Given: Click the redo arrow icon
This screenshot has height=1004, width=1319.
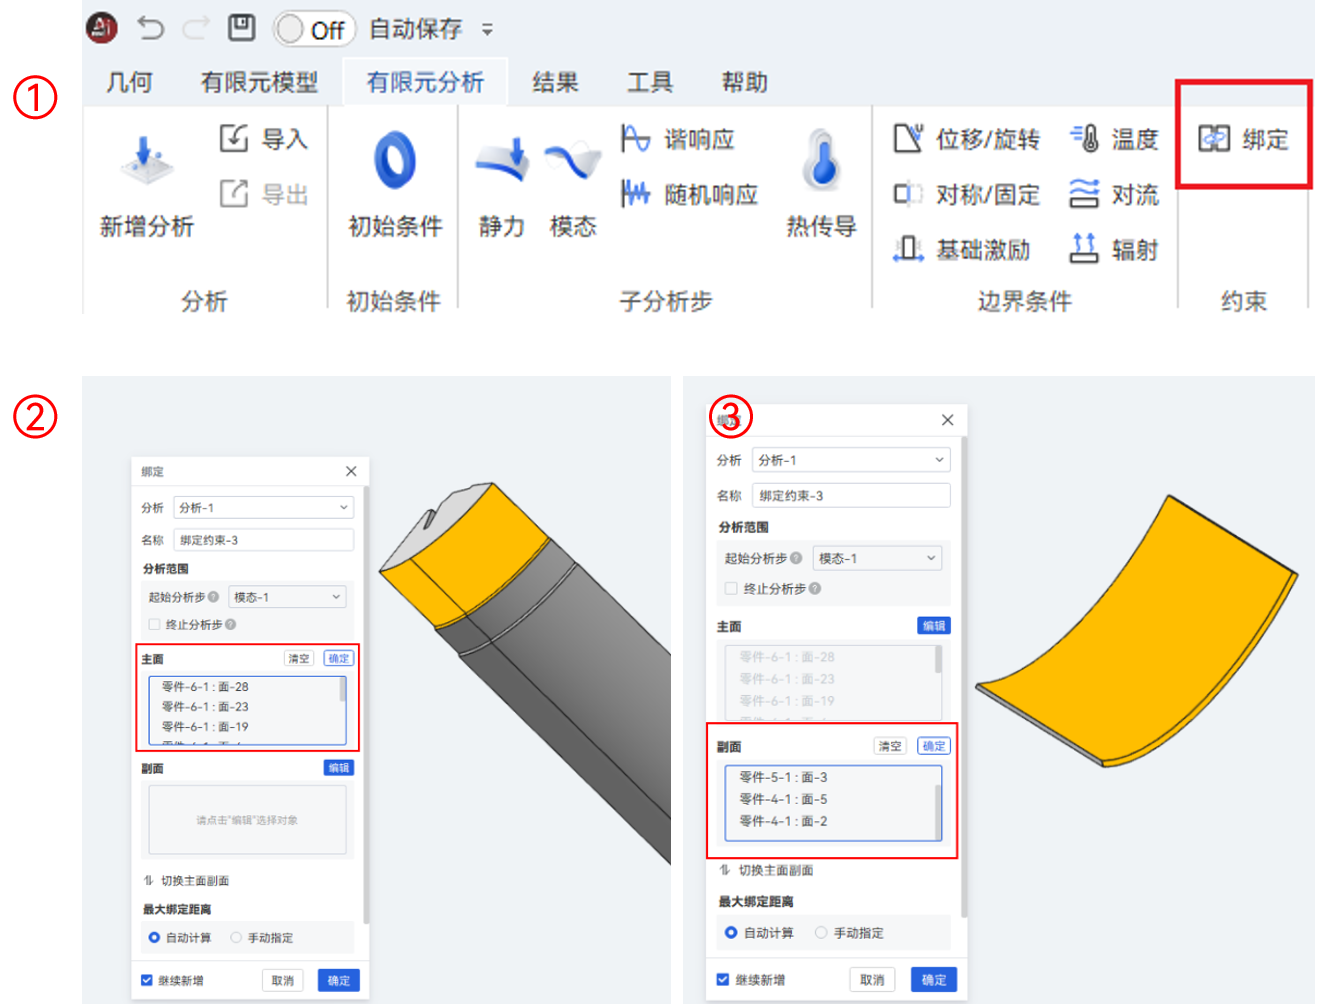Looking at the screenshot, I should [195, 28].
